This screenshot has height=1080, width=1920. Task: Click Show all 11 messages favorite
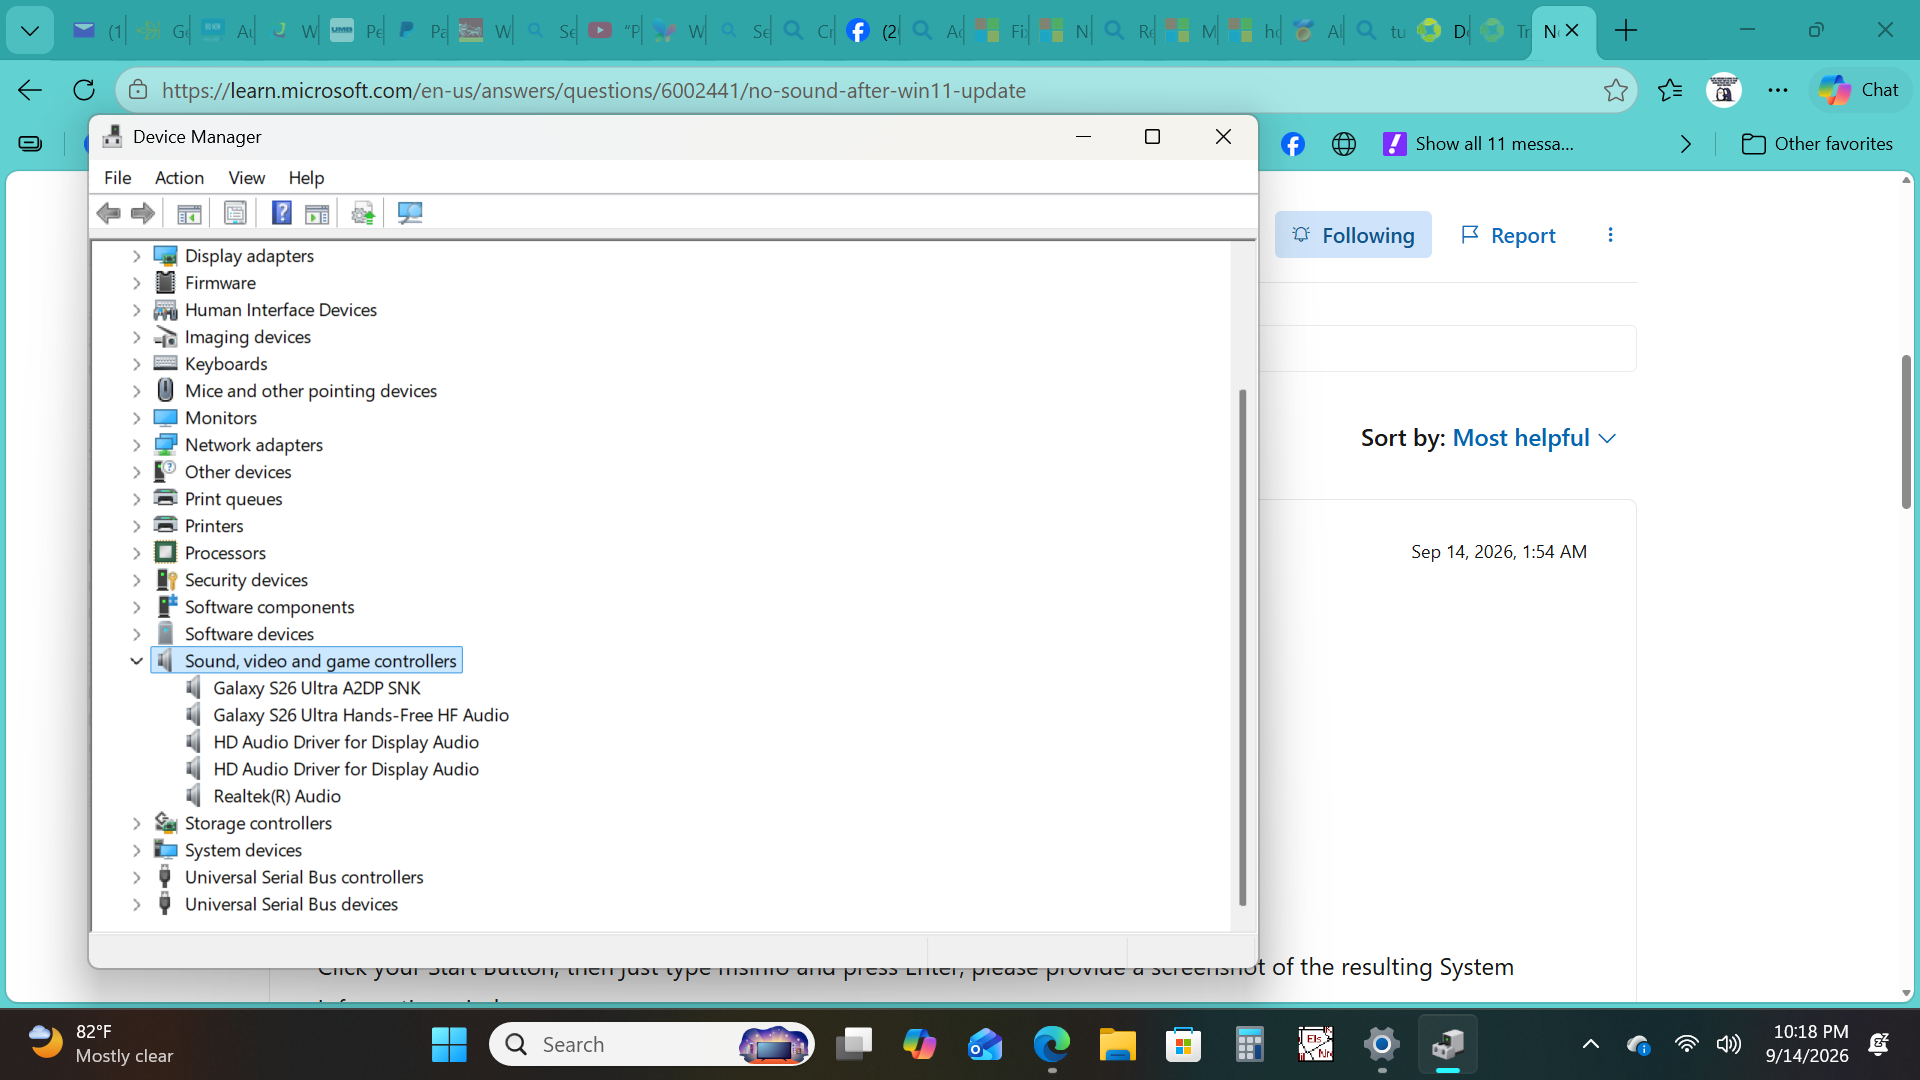(1478, 144)
